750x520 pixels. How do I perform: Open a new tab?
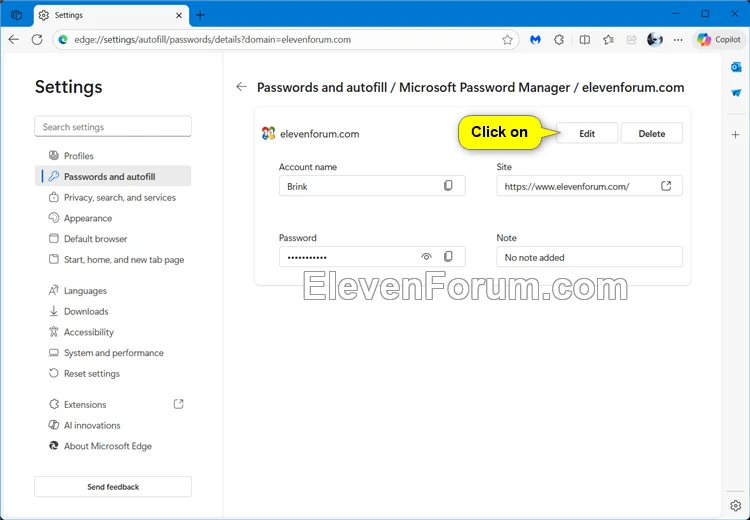point(200,15)
